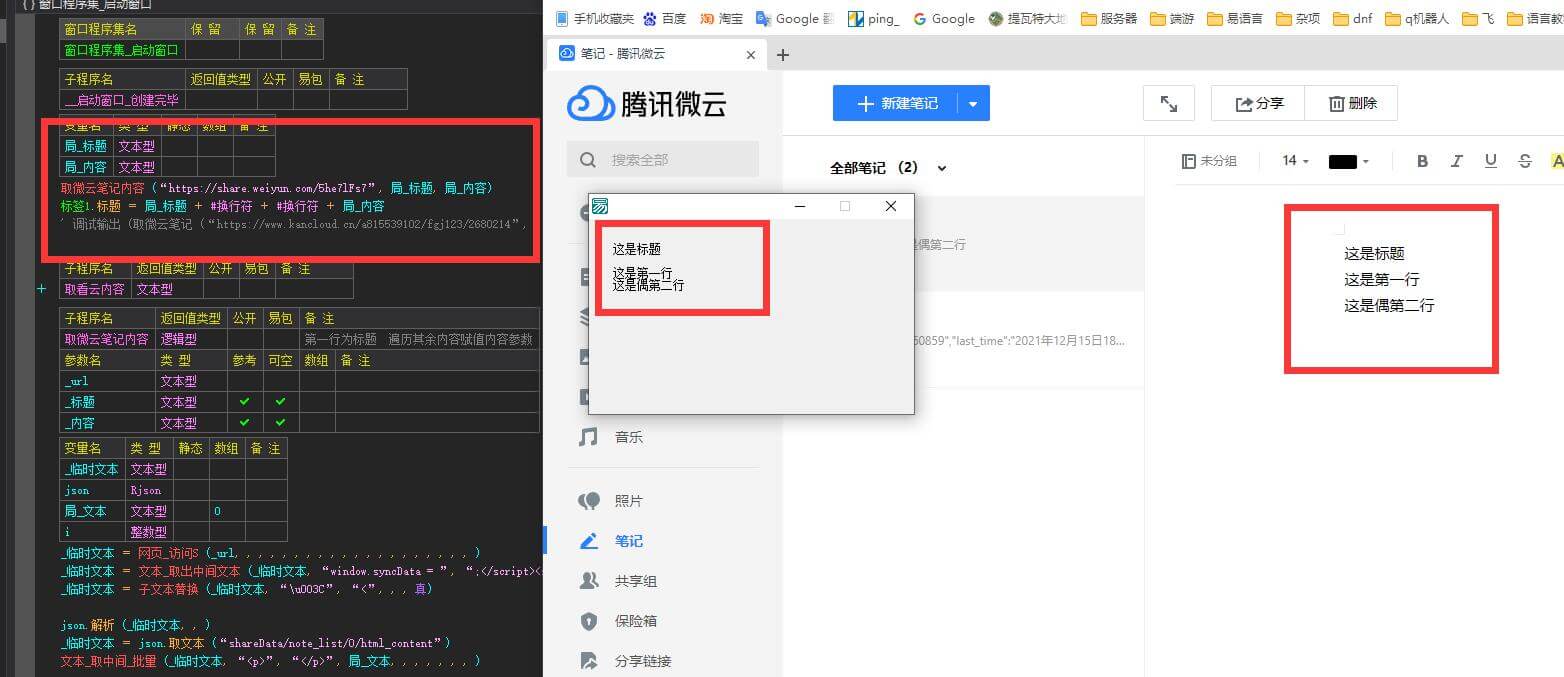1564x677 pixels.
Task: Click the 删除 button
Action: (1353, 103)
